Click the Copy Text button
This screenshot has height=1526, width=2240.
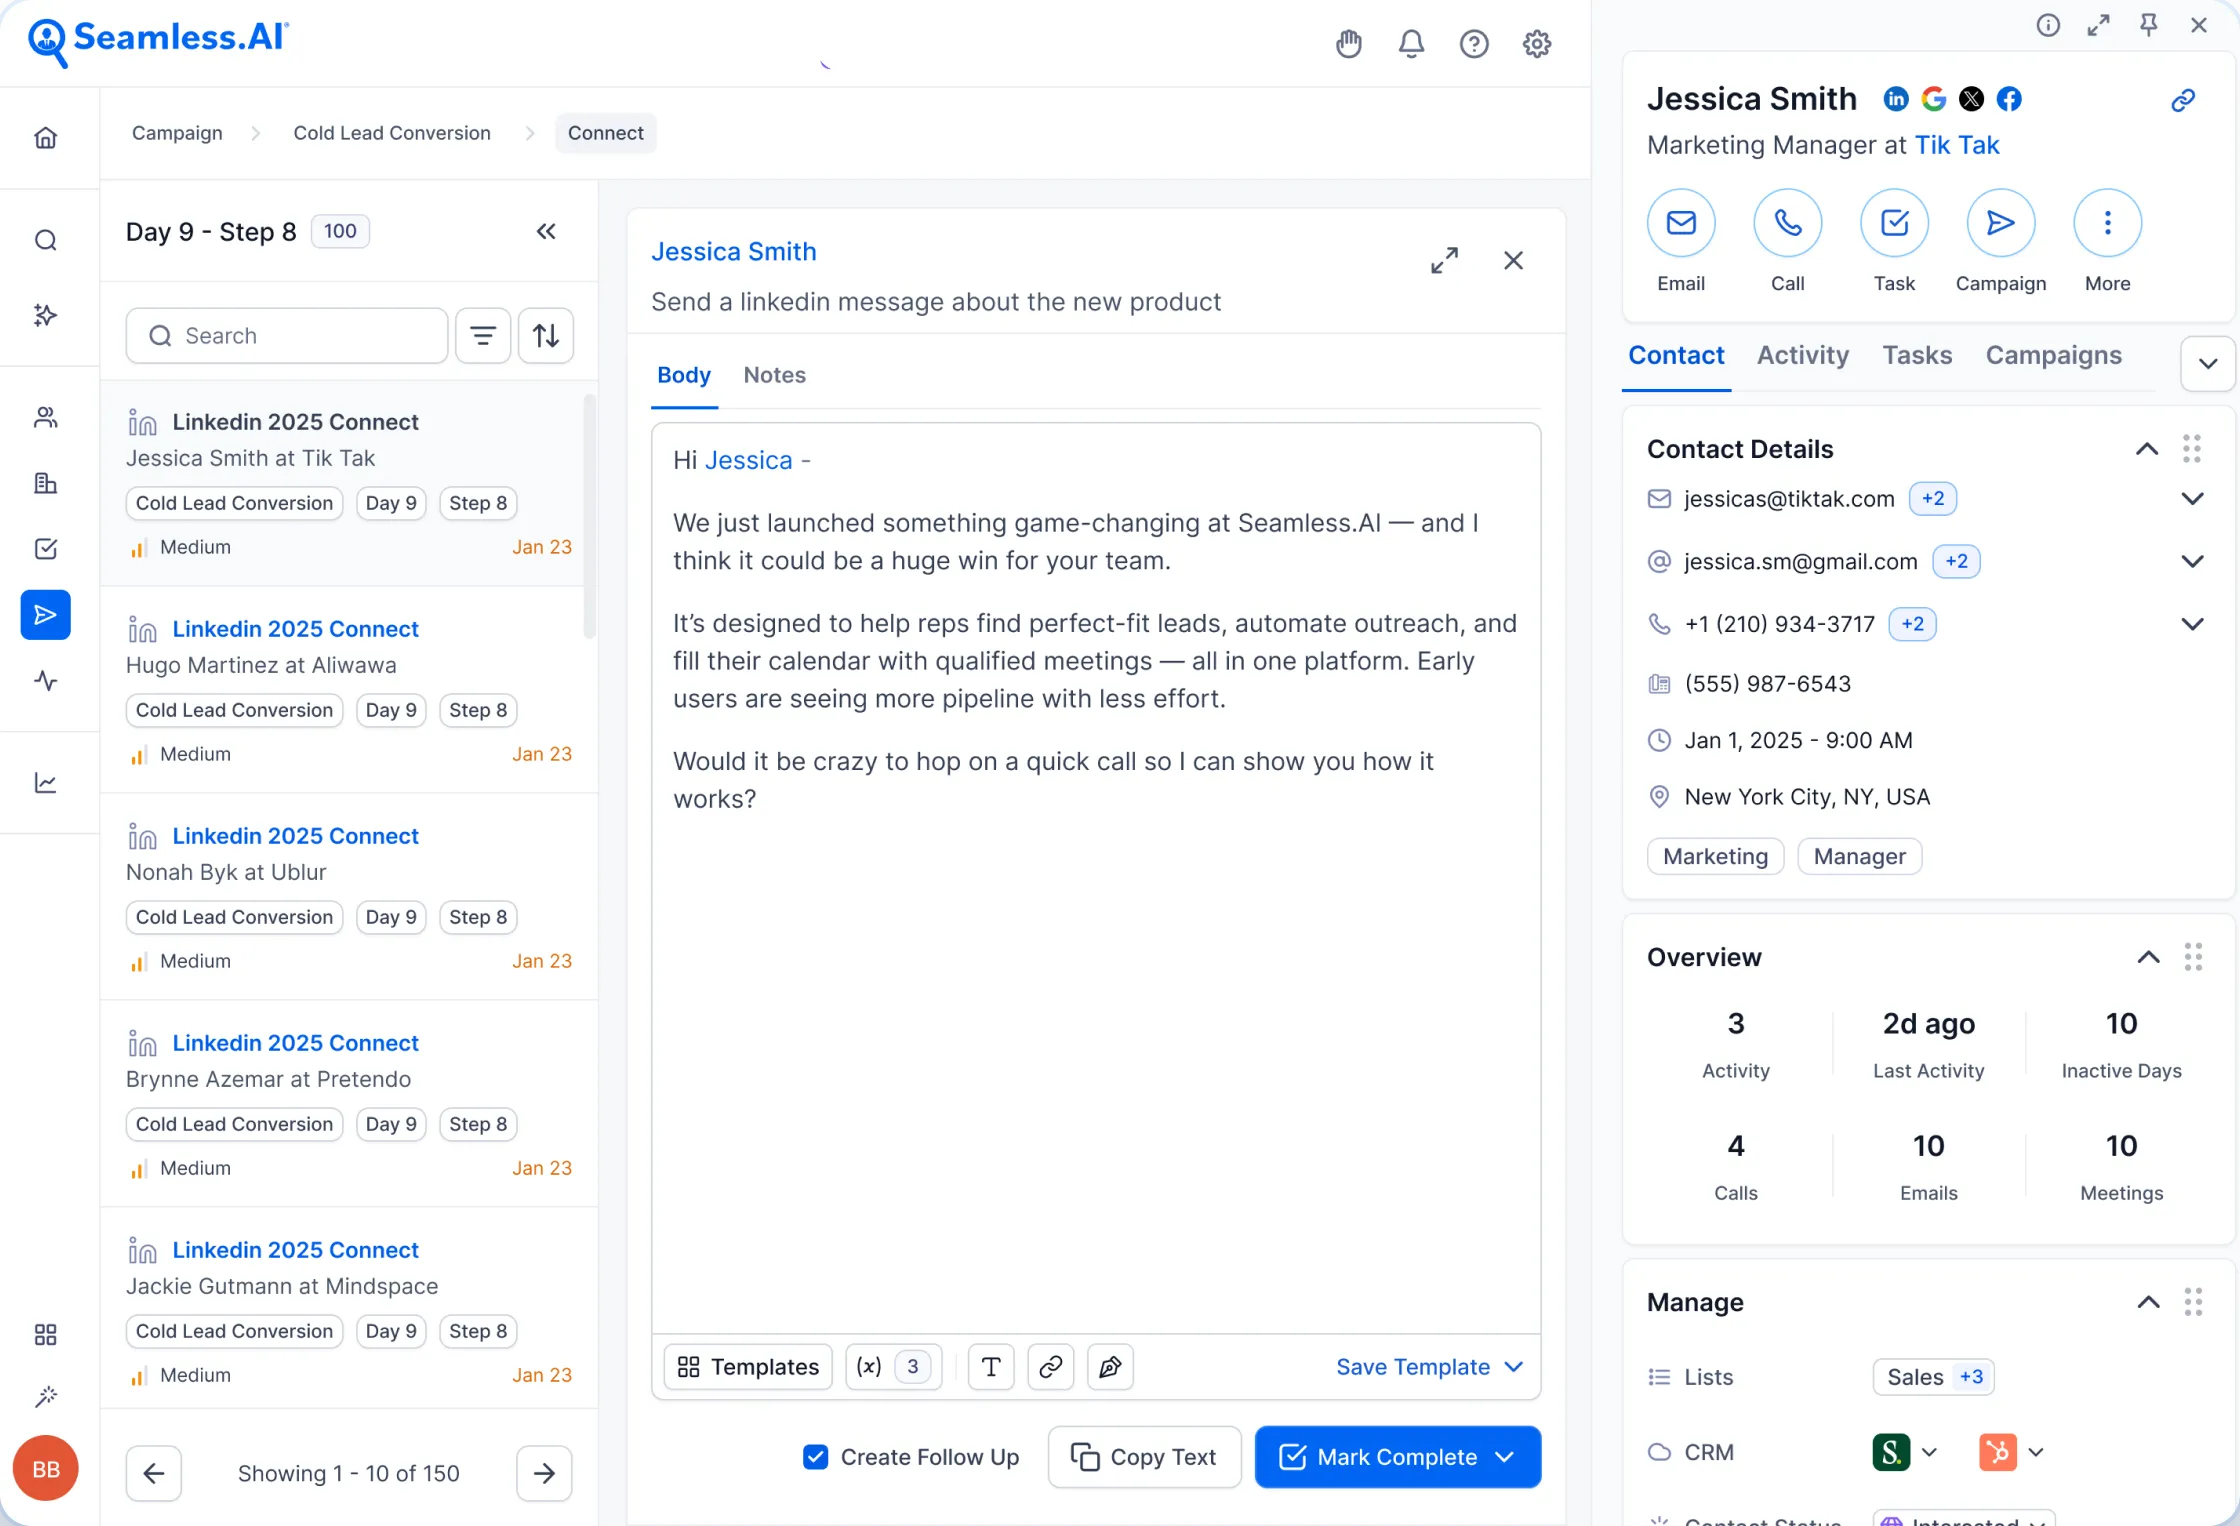coord(1144,1457)
